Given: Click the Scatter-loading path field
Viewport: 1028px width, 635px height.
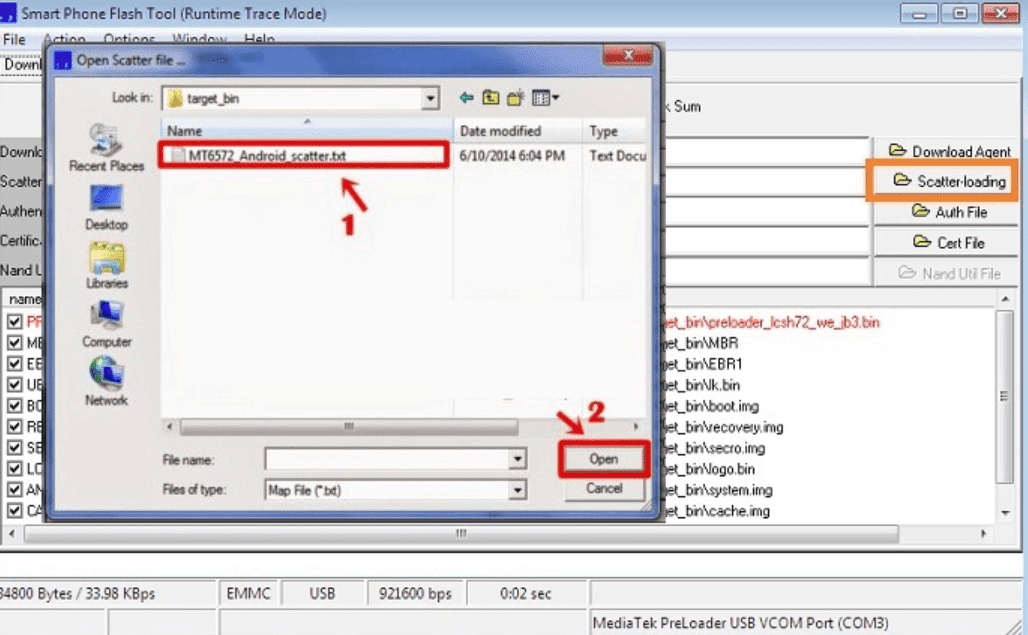Looking at the screenshot, I should click(766, 182).
